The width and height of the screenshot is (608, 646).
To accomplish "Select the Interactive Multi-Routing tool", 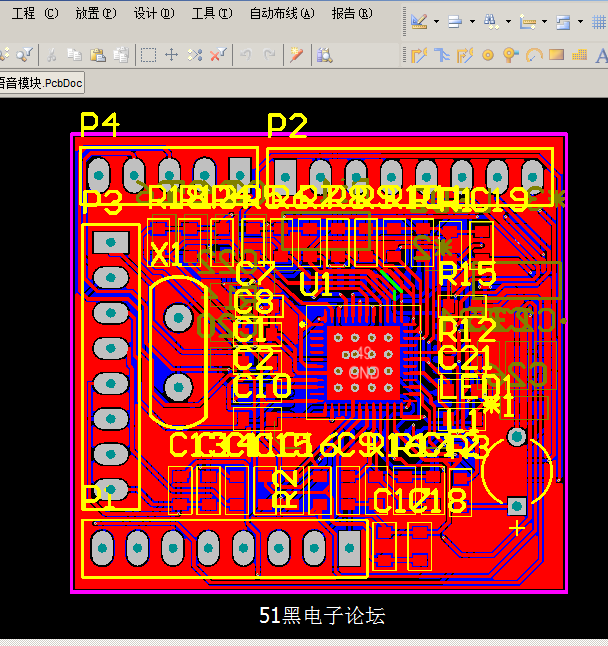I will pyautogui.click(x=442, y=54).
